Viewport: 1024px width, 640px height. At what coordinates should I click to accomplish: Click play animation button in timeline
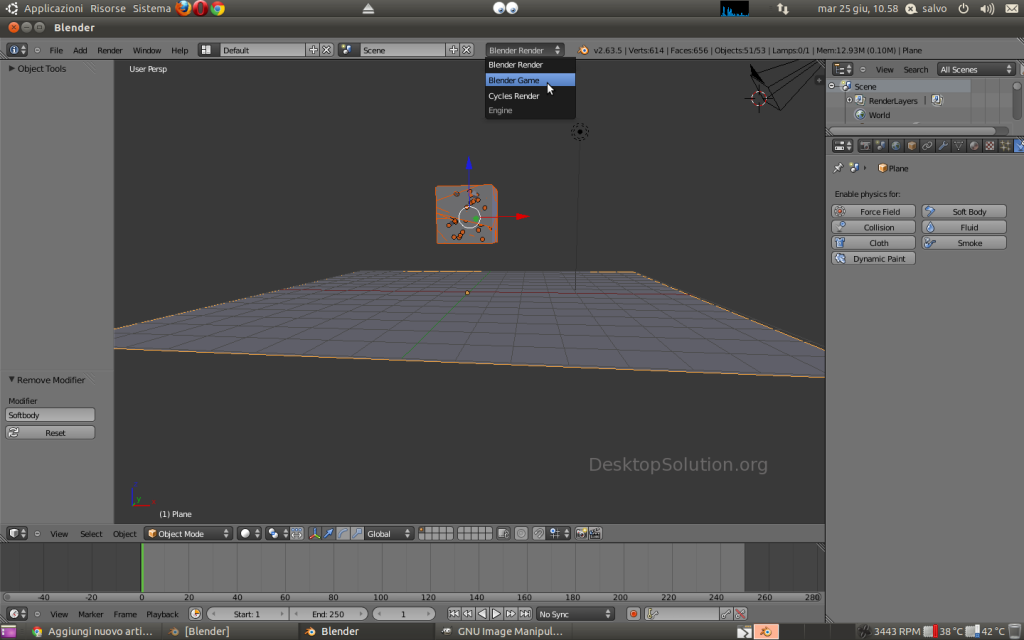(x=496, y=614)
